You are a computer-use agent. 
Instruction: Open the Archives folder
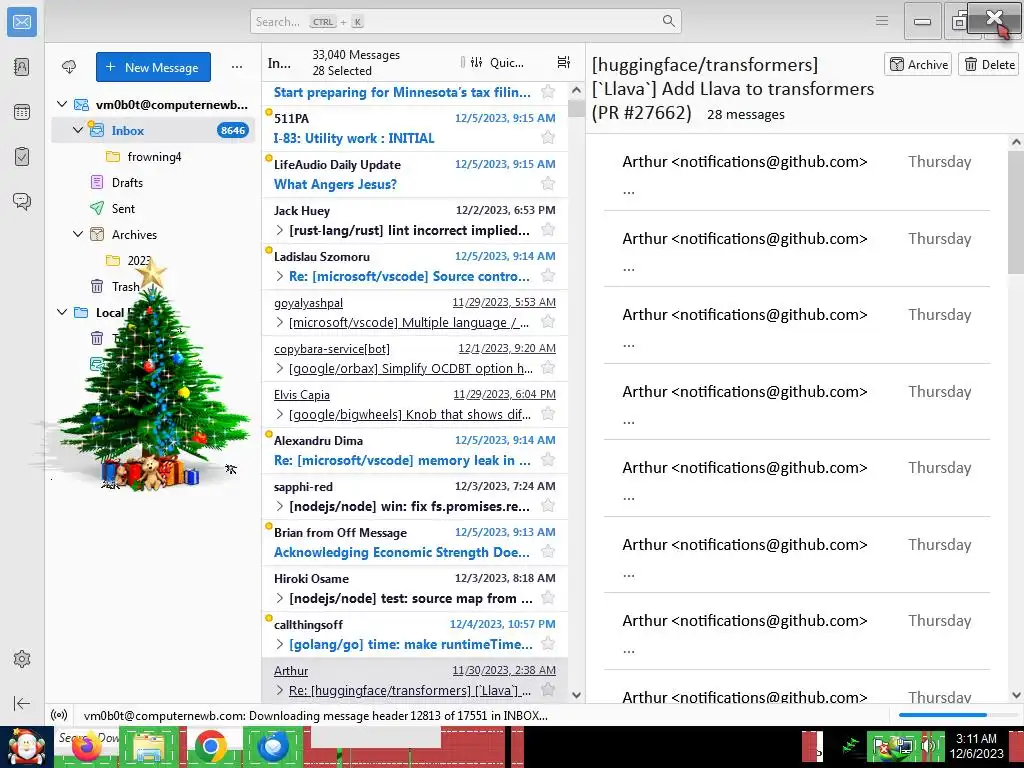point(153,234)
